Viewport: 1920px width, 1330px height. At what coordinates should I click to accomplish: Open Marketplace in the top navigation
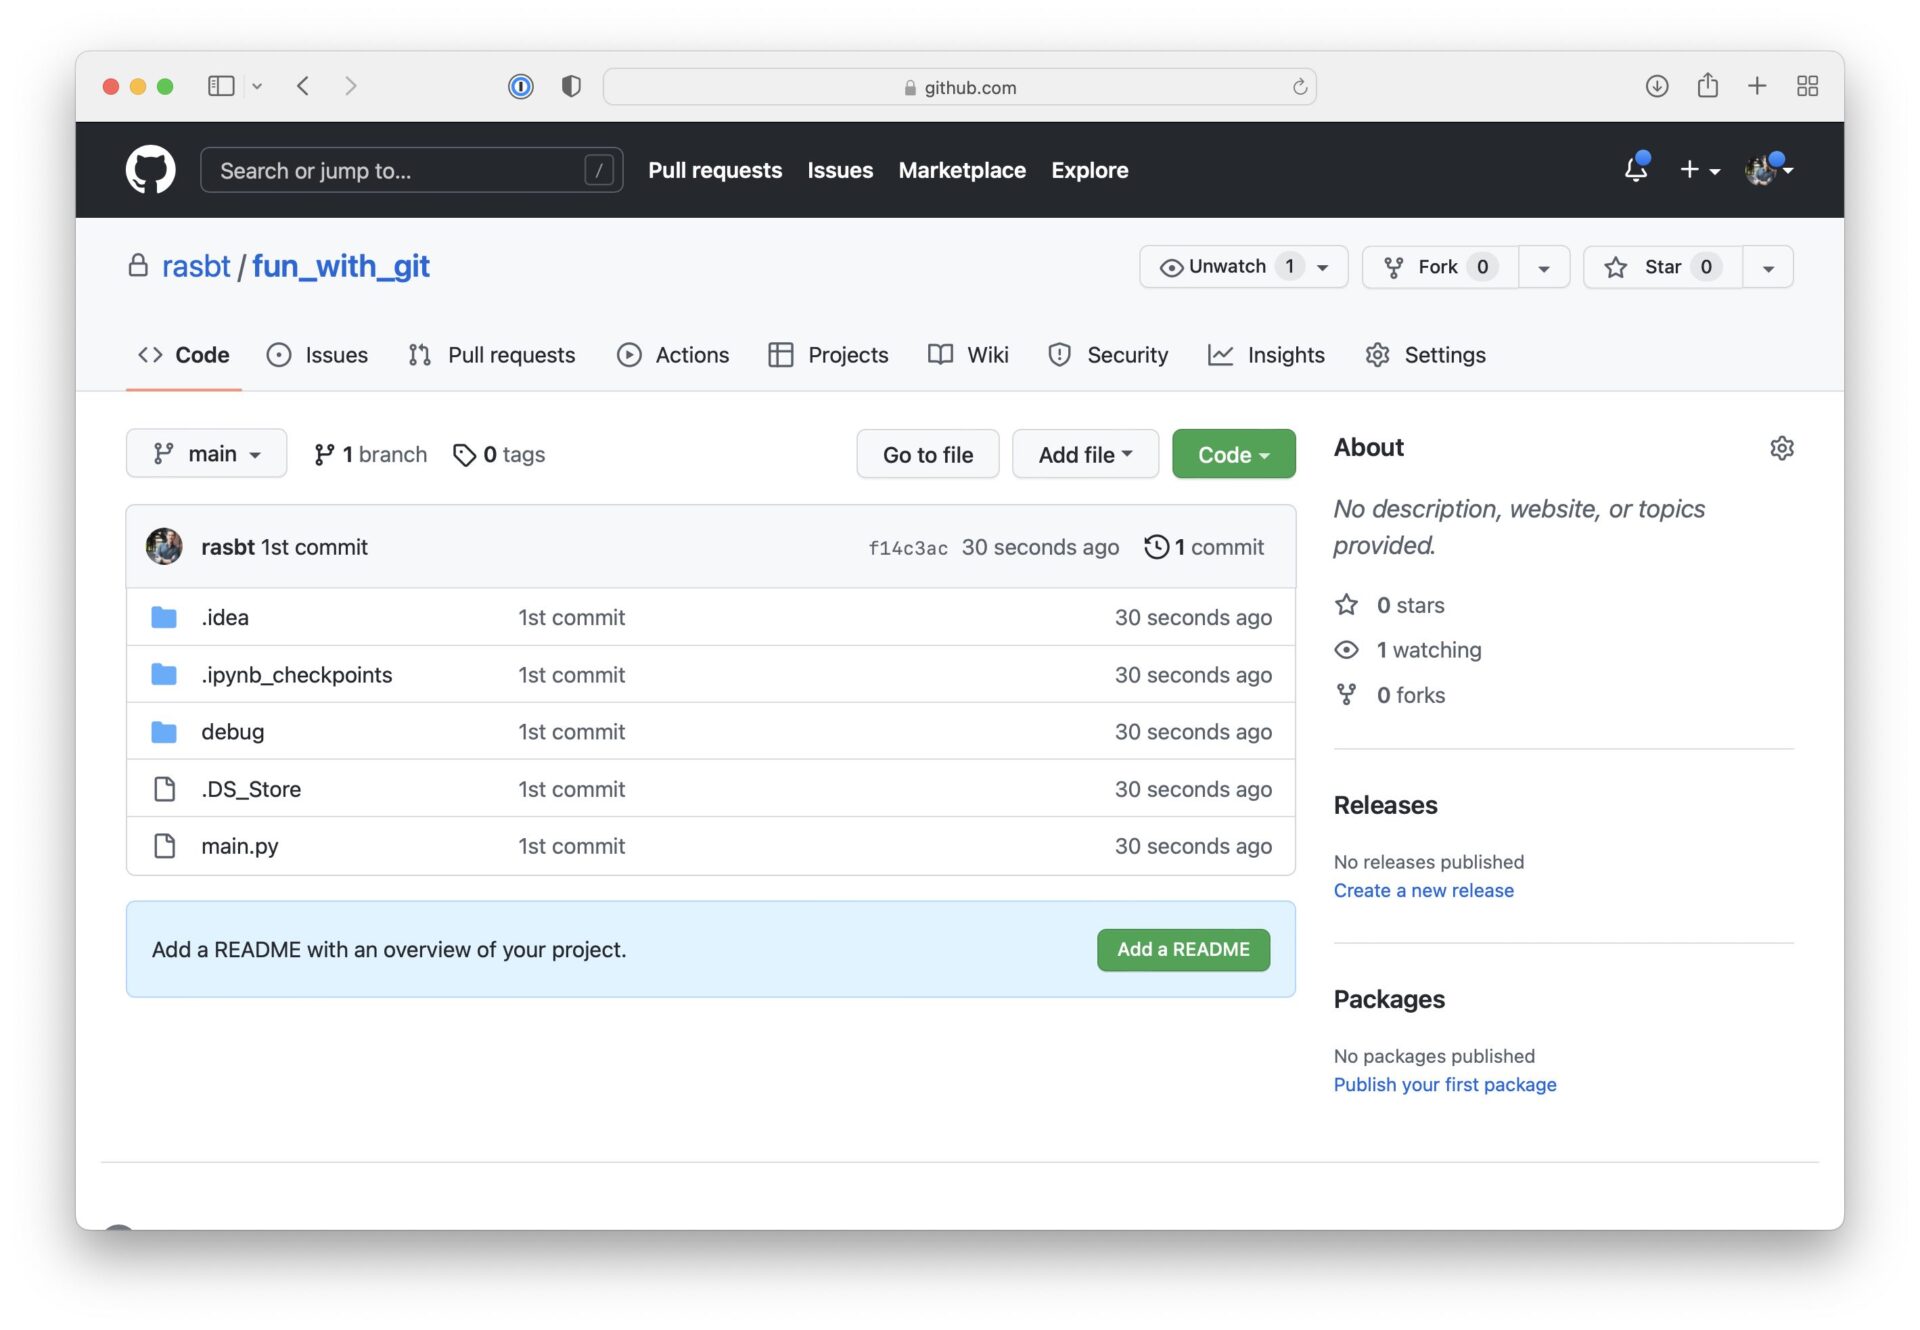pyautogui.click(x=962, y=170)
